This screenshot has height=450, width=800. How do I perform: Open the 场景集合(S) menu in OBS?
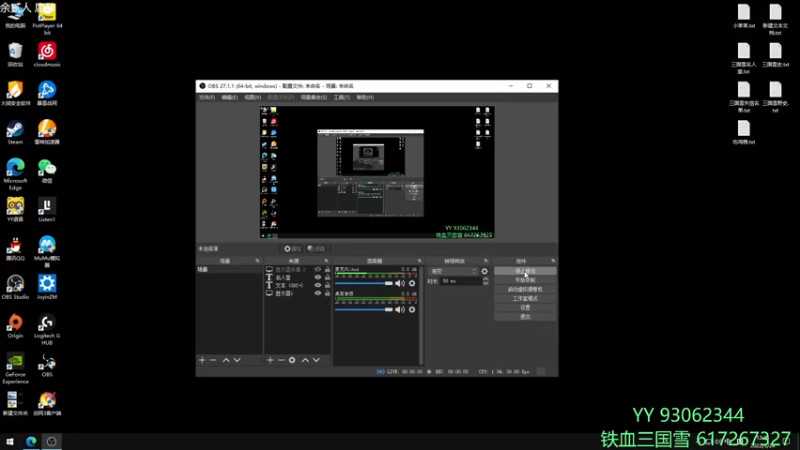pyautogui.click(x=314, y=97)
